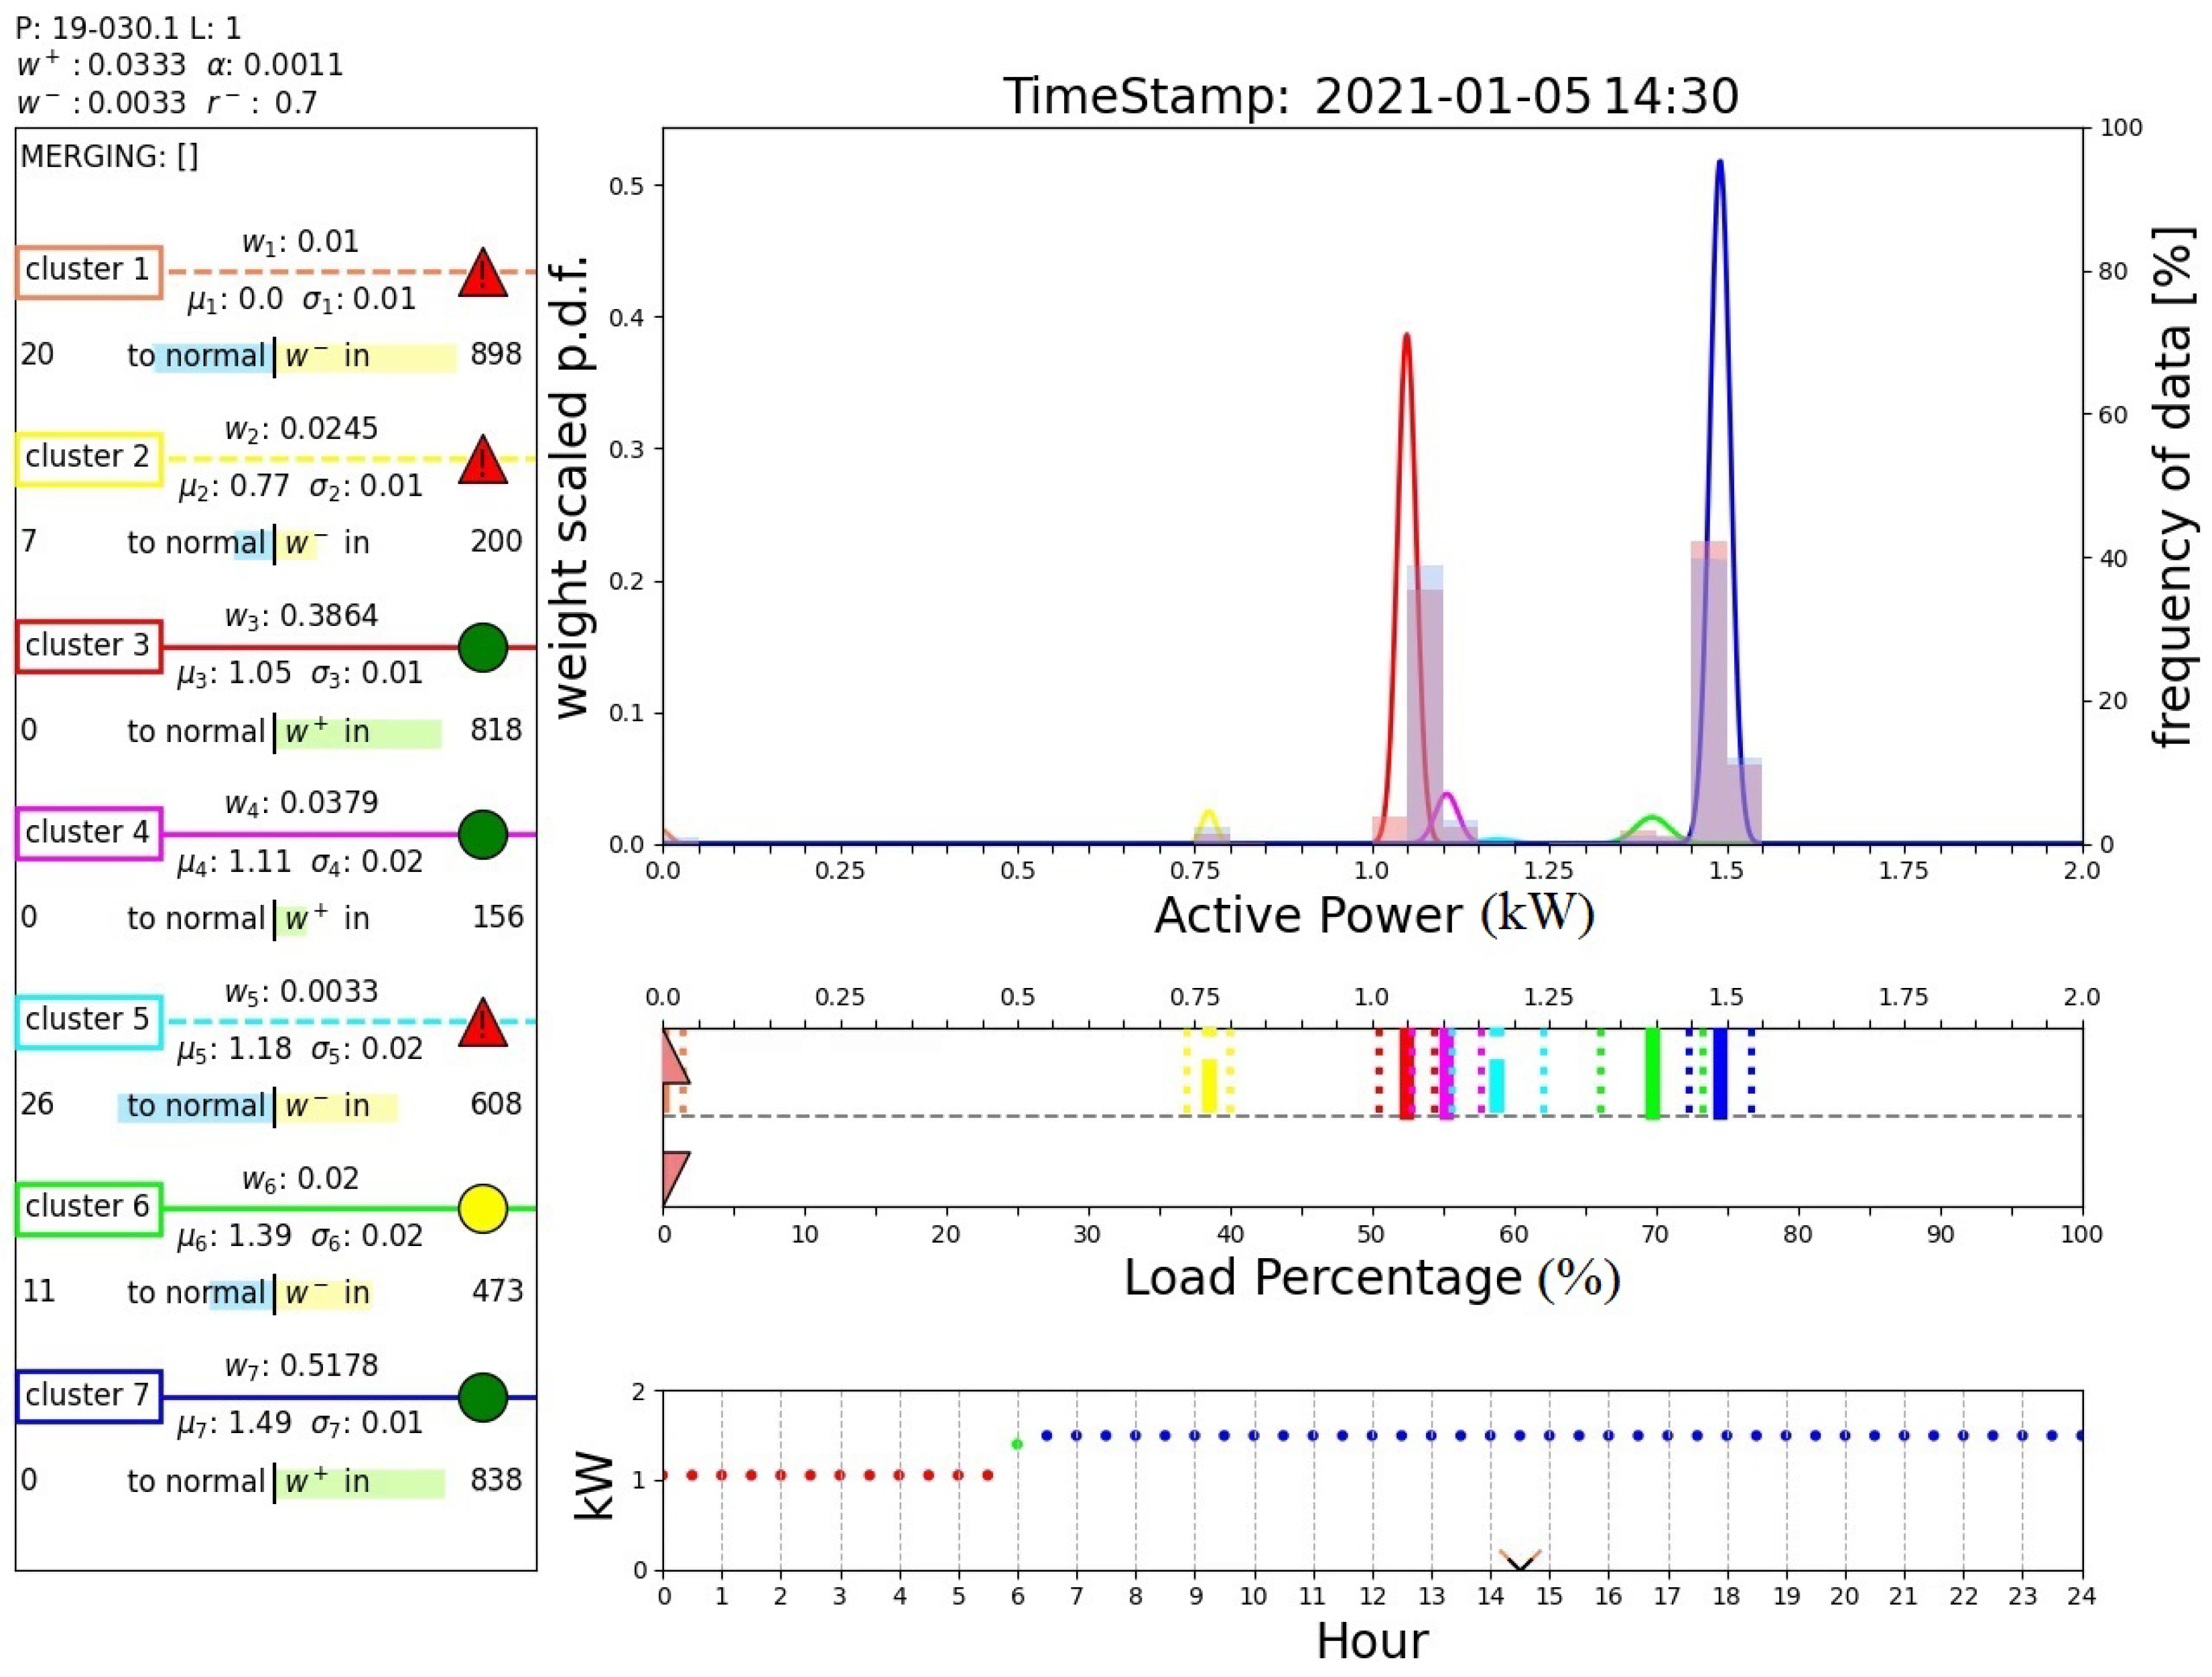Click cluster 1 yellow 'w- in' bar

[366, 357]
